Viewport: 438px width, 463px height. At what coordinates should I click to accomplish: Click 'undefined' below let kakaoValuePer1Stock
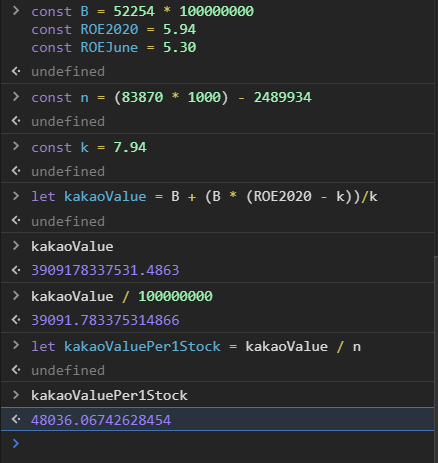tap(68, 370)
